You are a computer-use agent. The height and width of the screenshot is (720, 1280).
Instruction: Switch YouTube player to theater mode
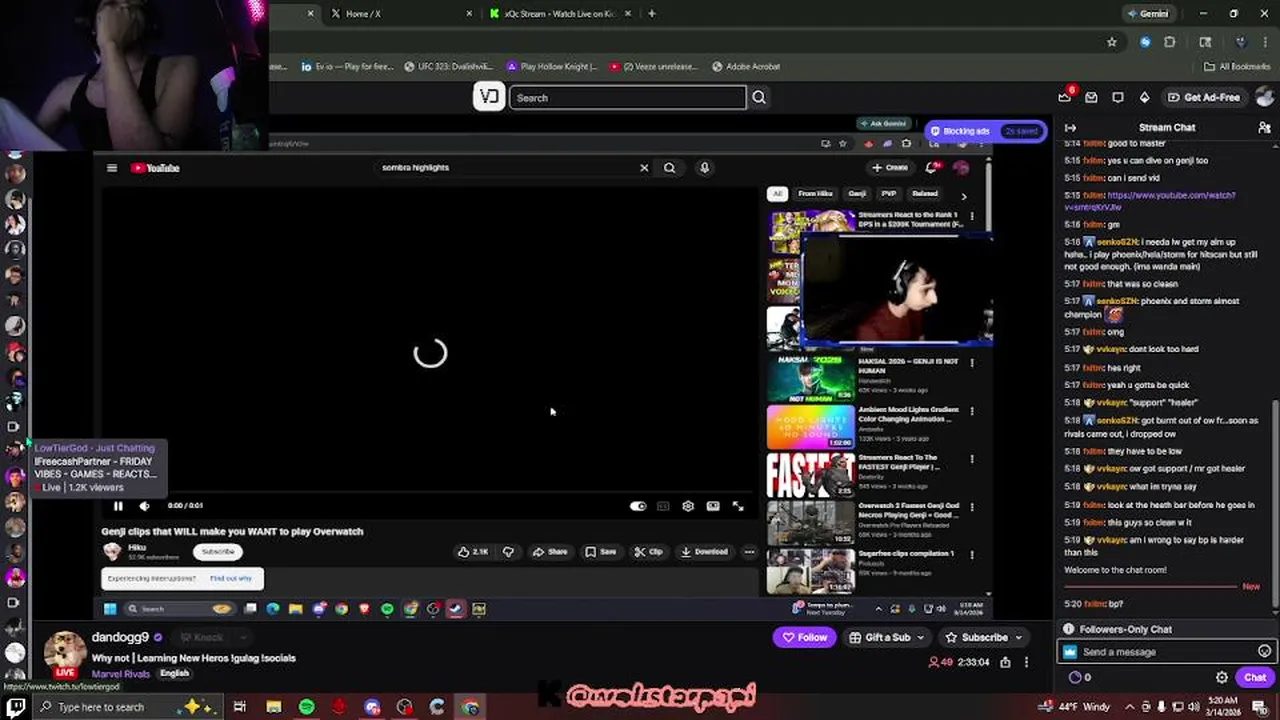coord(713,506)
